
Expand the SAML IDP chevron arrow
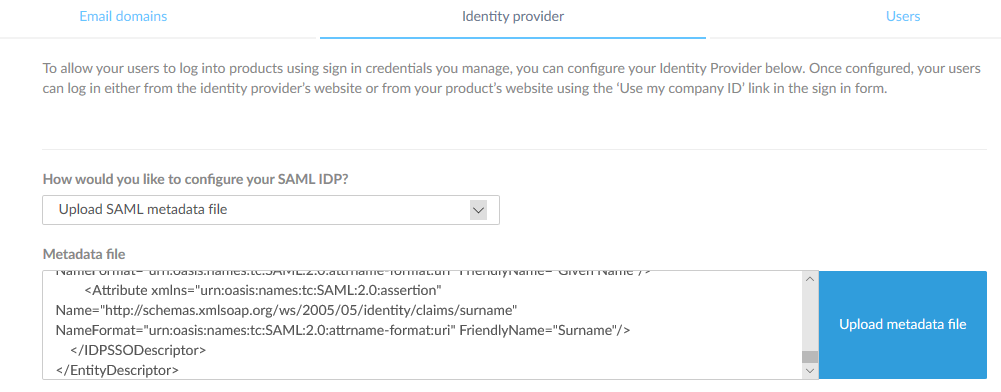[x=478, y=209]
